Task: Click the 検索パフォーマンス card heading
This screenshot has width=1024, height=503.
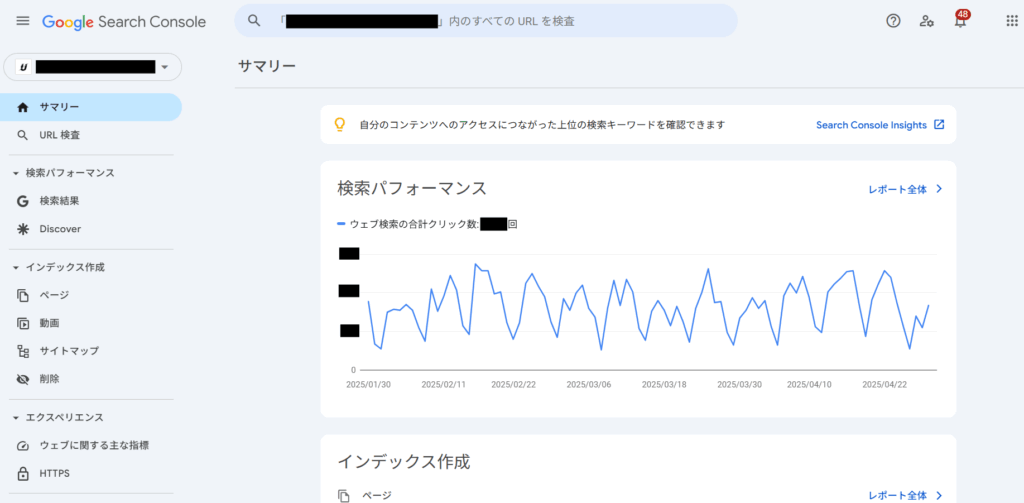Action: [x=412, y=189]
